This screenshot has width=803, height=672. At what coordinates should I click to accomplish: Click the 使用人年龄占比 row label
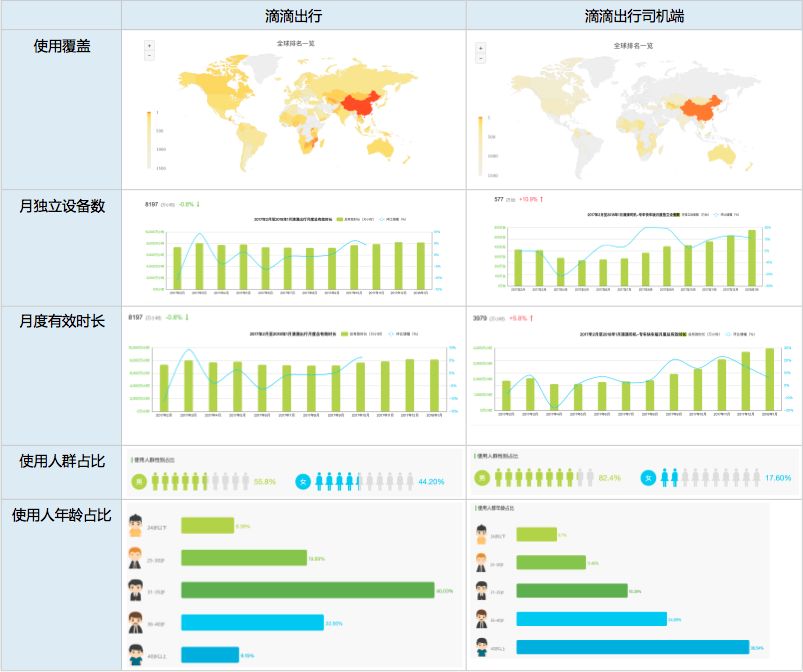coord(62,515)
